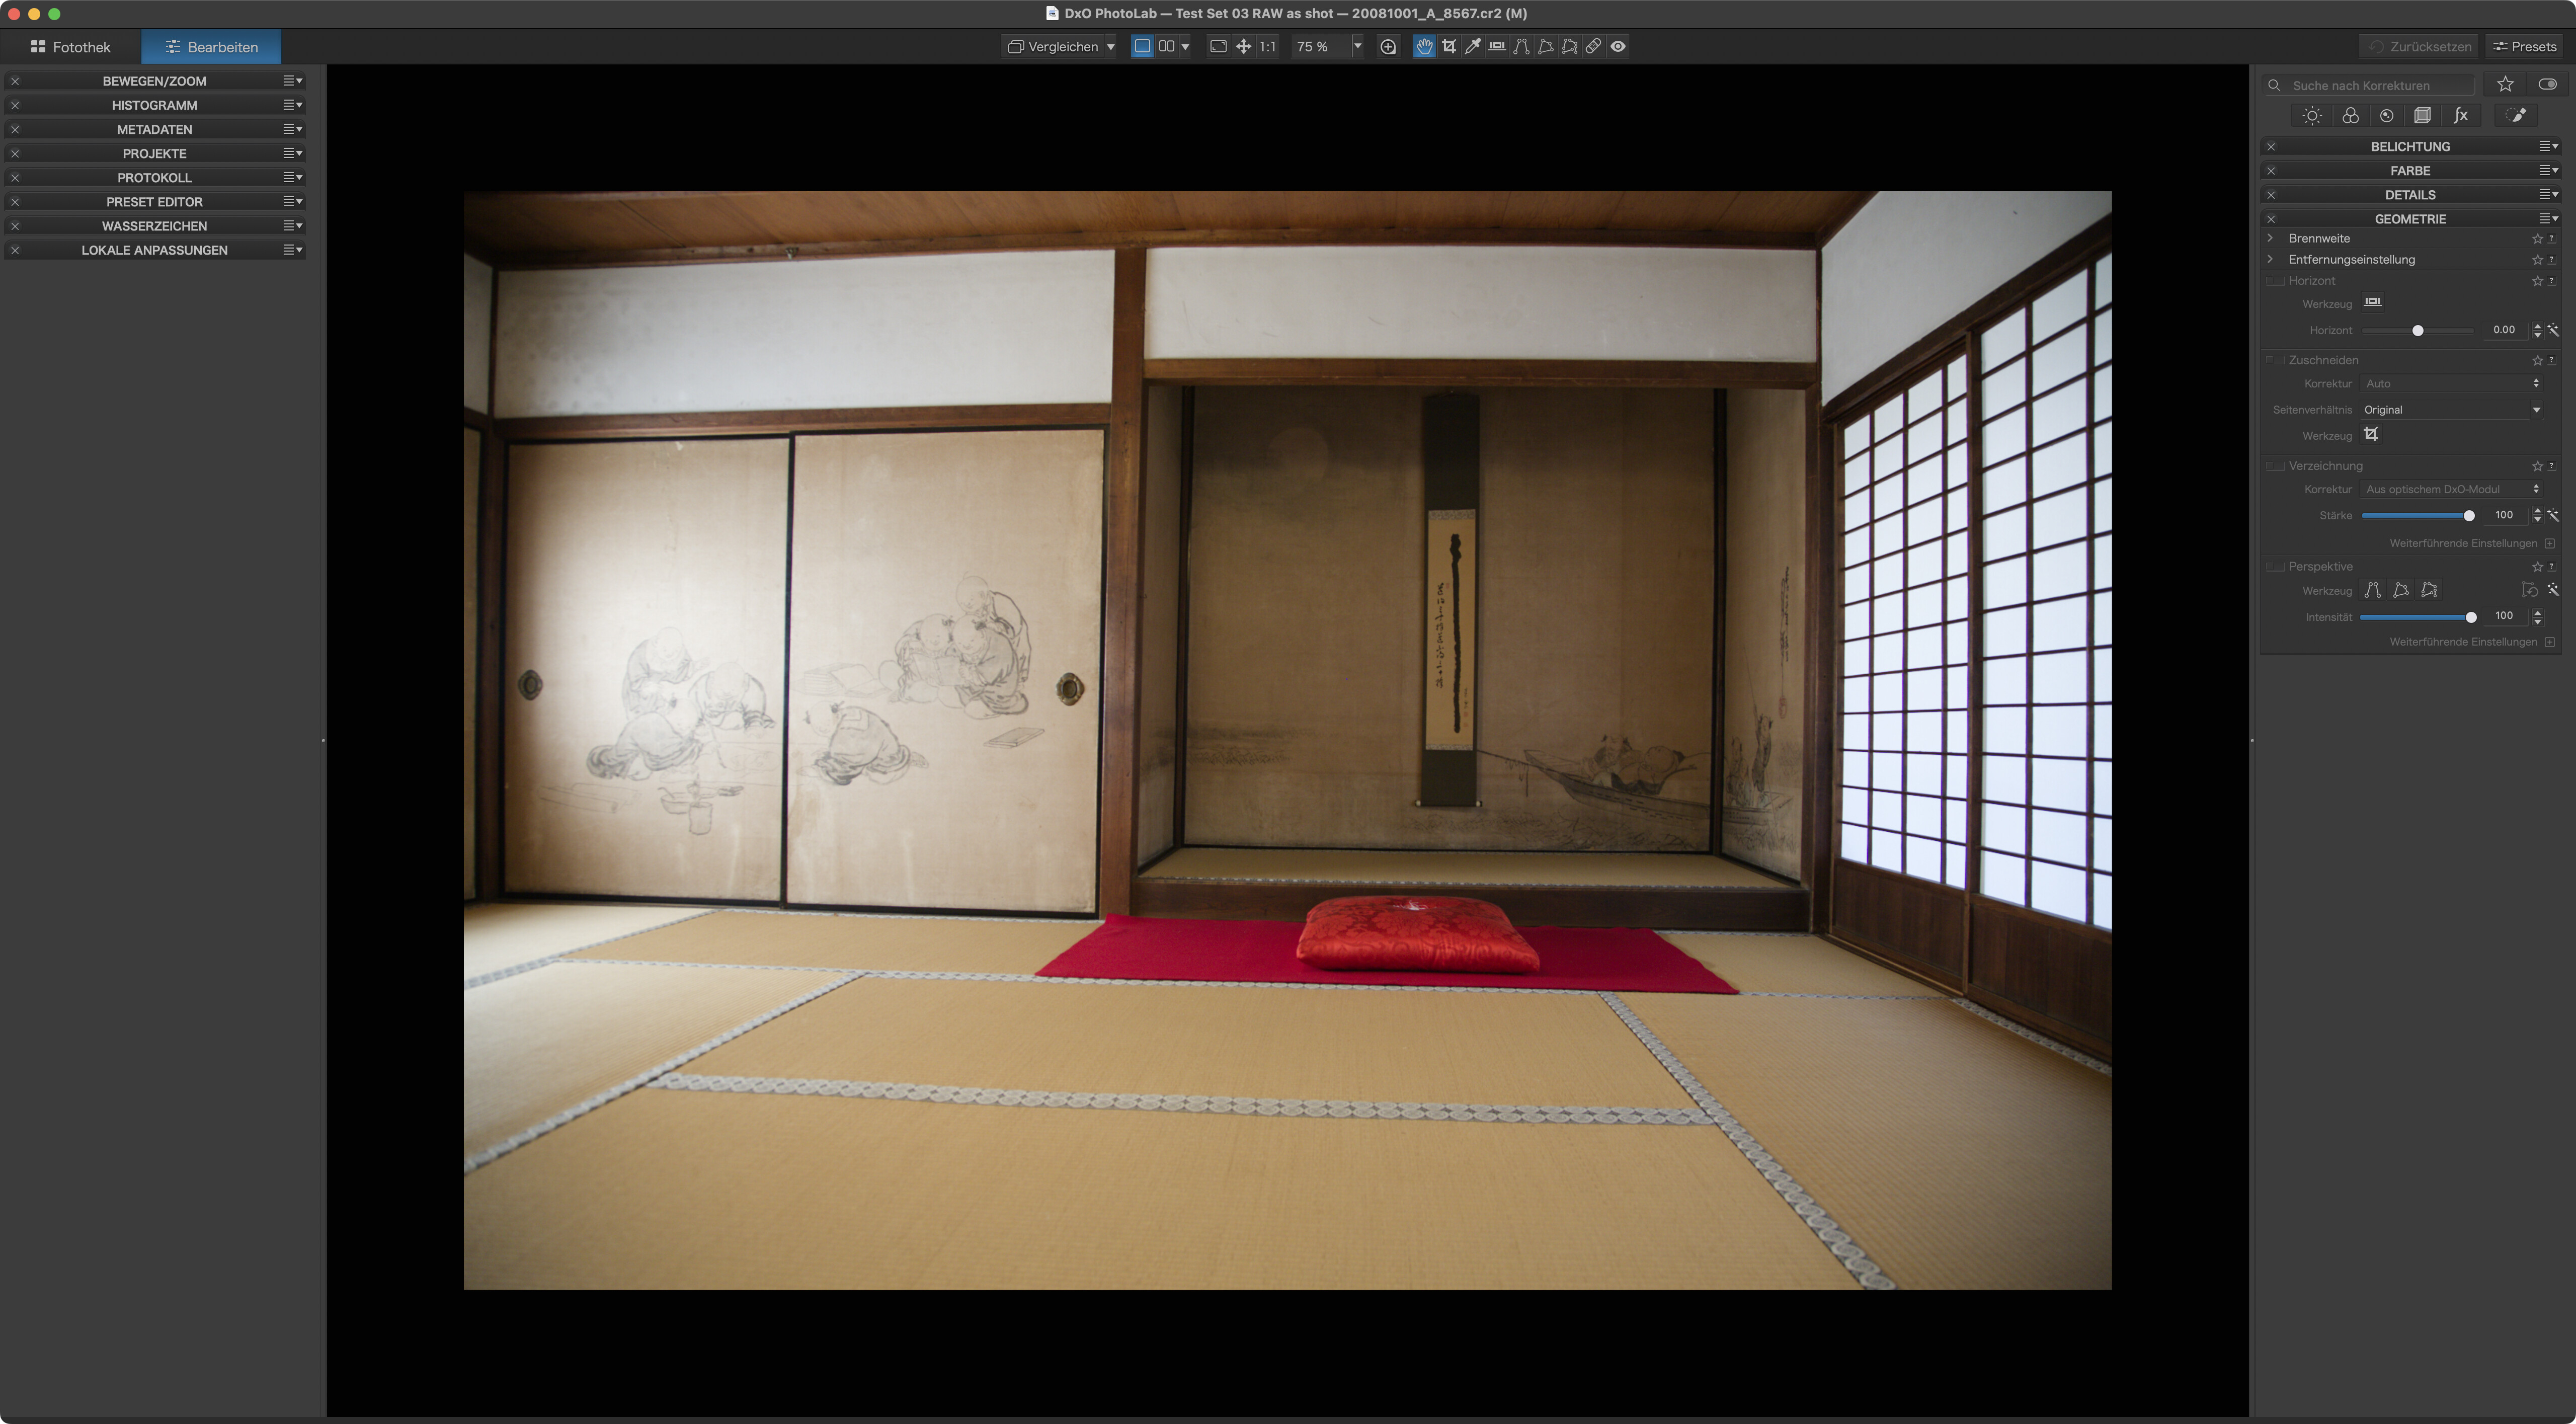Open the HISTOGRAMM palette header
The image size is (2576, 1424).
click(x=154, y=105)
